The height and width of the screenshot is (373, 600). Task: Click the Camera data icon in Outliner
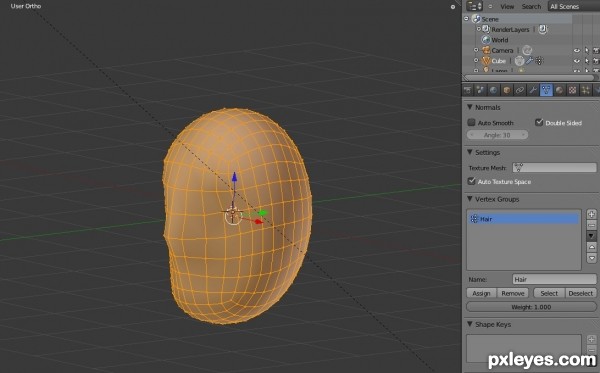click(x=527, y=50)
